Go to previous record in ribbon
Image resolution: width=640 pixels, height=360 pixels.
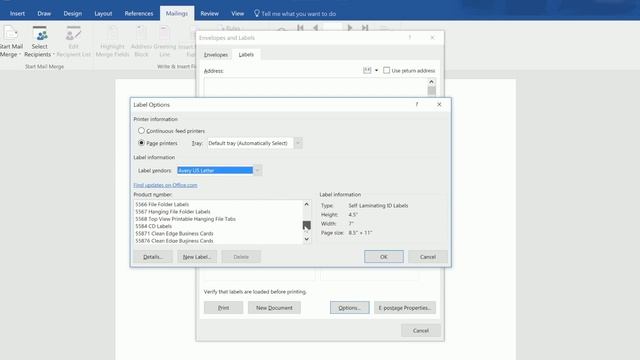(x=315, y=28)
